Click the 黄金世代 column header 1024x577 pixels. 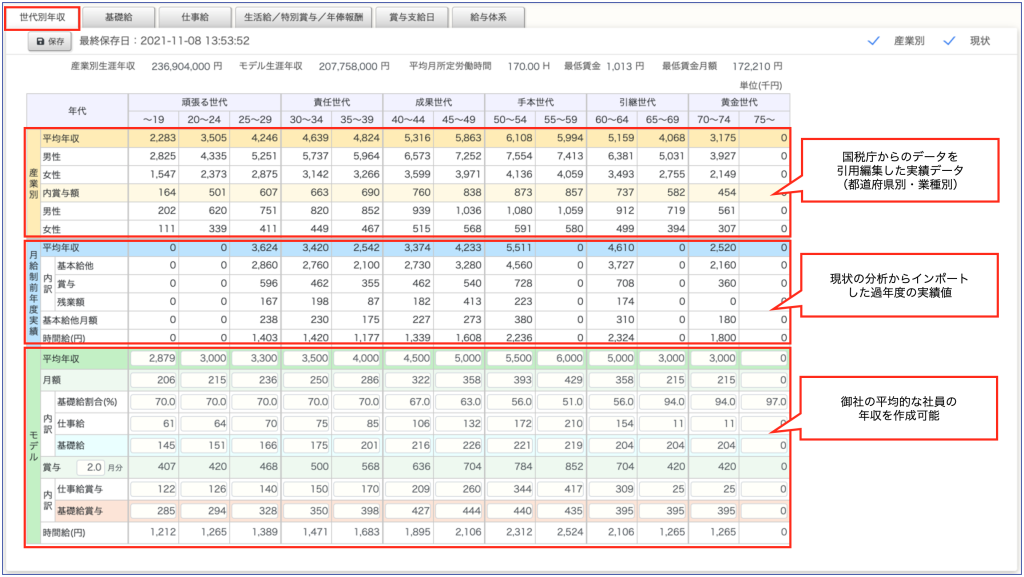[x=738, y=102]
